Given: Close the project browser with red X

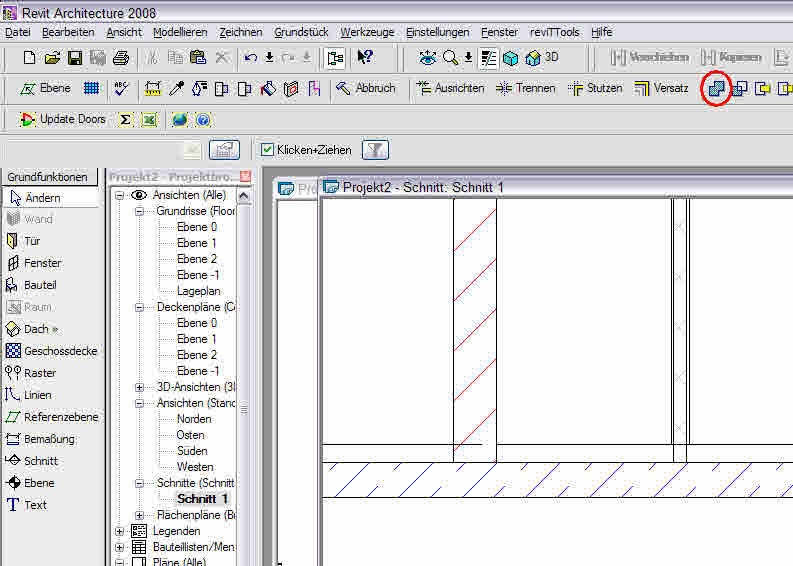Looking at the screenshot, I should (x=245, y=177).
